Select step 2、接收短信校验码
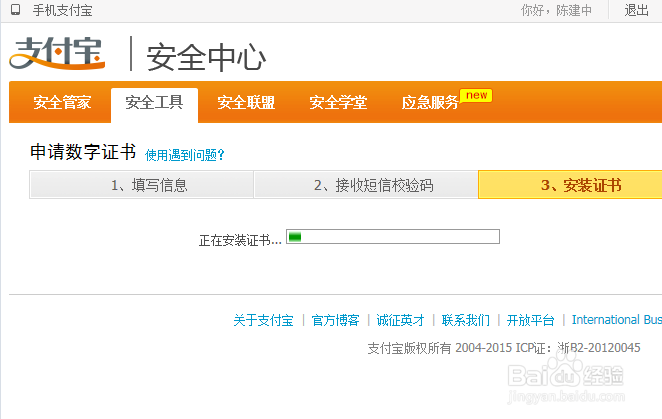Image resolution: width=662 pixels, height=419 pixels. pos(366,185)
